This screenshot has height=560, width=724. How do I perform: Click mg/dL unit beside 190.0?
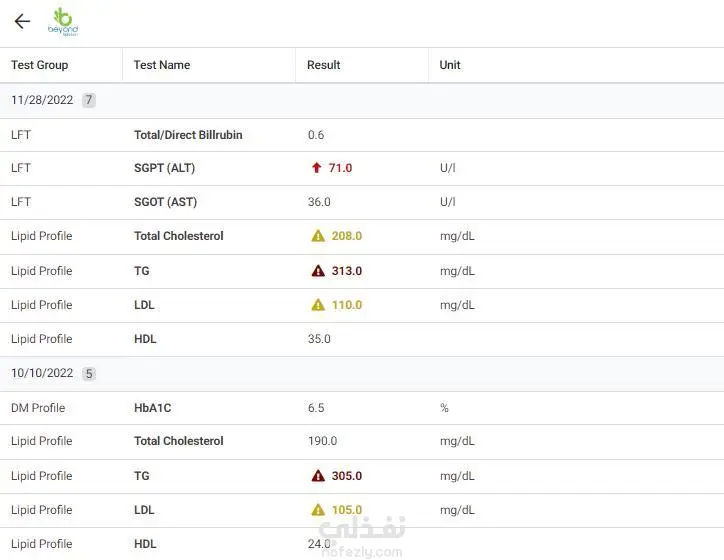457,441
